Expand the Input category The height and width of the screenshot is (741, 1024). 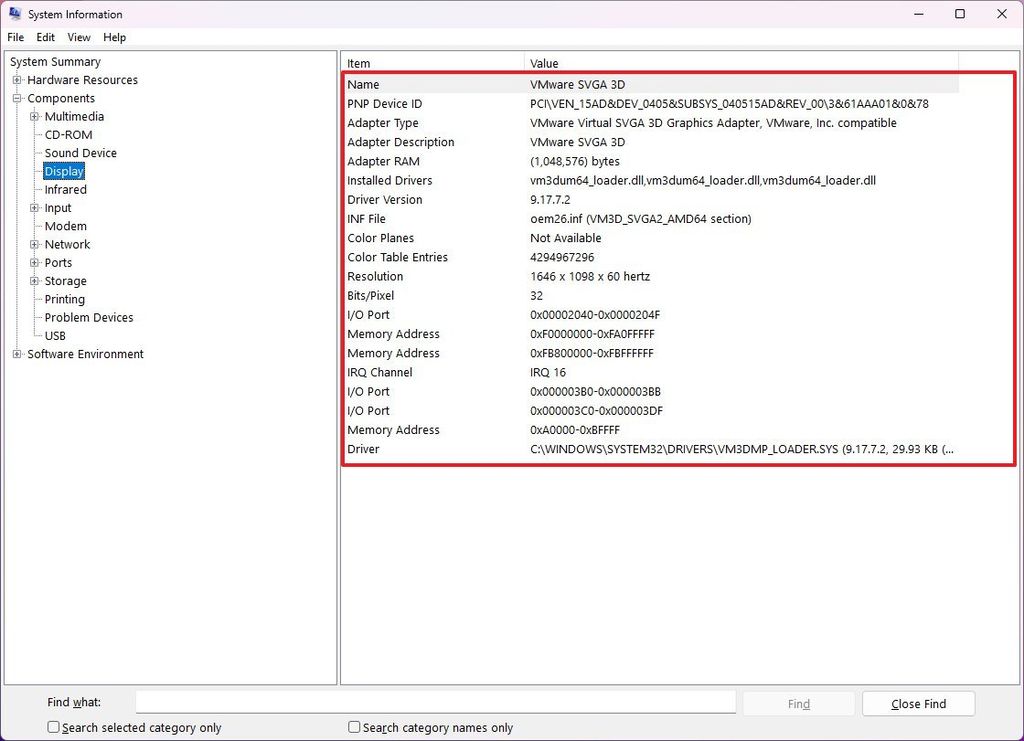(33, 208)
